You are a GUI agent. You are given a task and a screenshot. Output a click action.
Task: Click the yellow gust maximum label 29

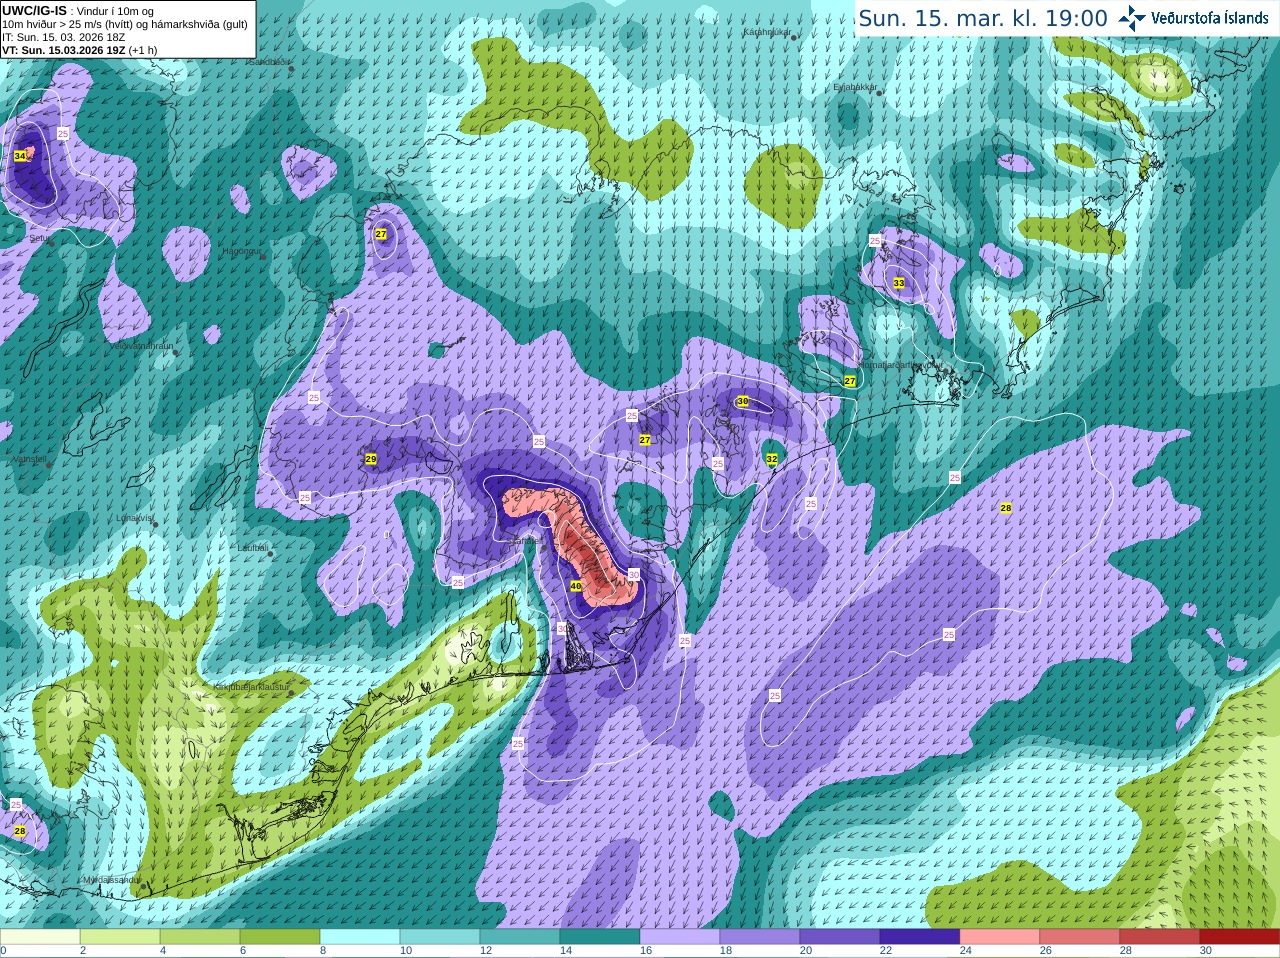click(371, 459)
